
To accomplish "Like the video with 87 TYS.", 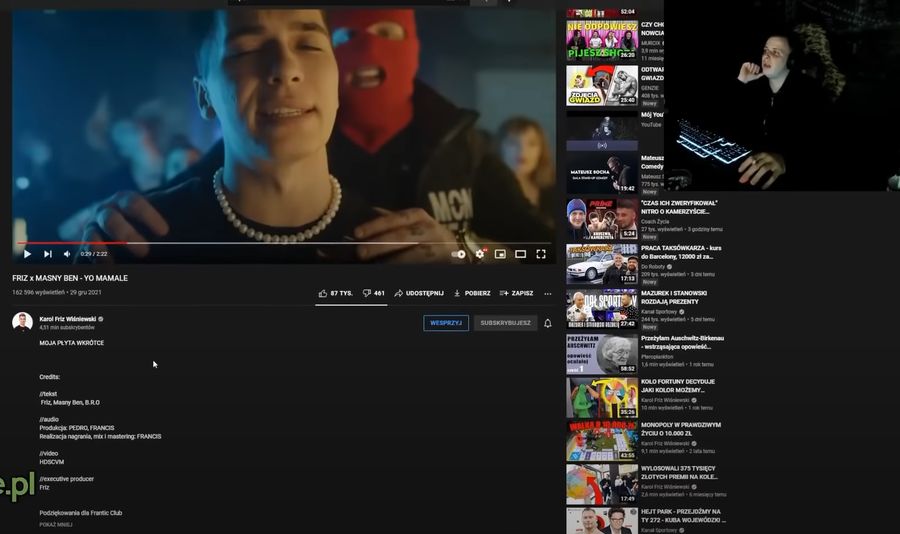I will pyautogui.click(x=336, y=293).
